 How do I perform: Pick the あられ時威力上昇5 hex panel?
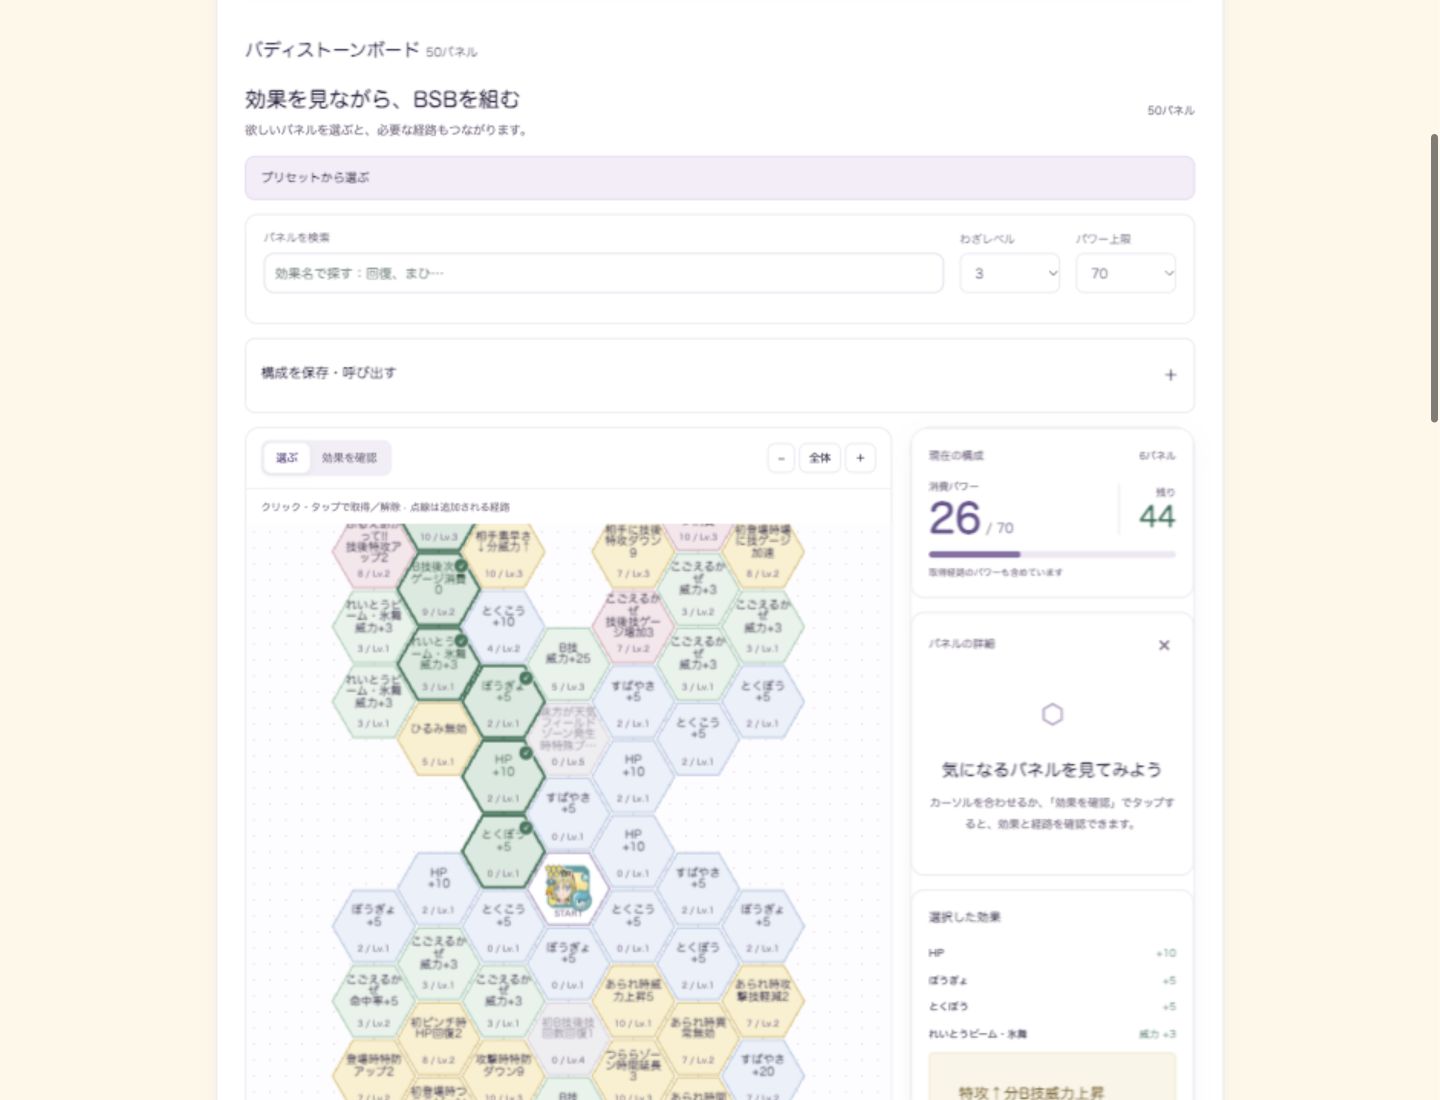pos(633,1003)
